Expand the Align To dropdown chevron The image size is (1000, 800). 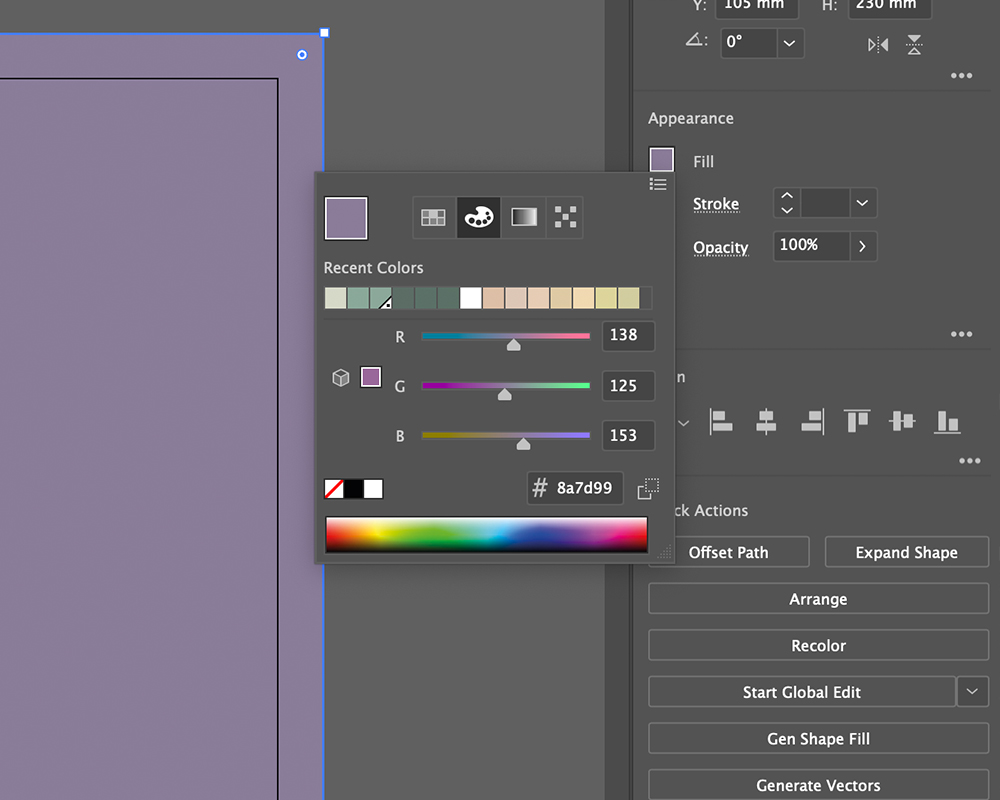coord(683,423)
